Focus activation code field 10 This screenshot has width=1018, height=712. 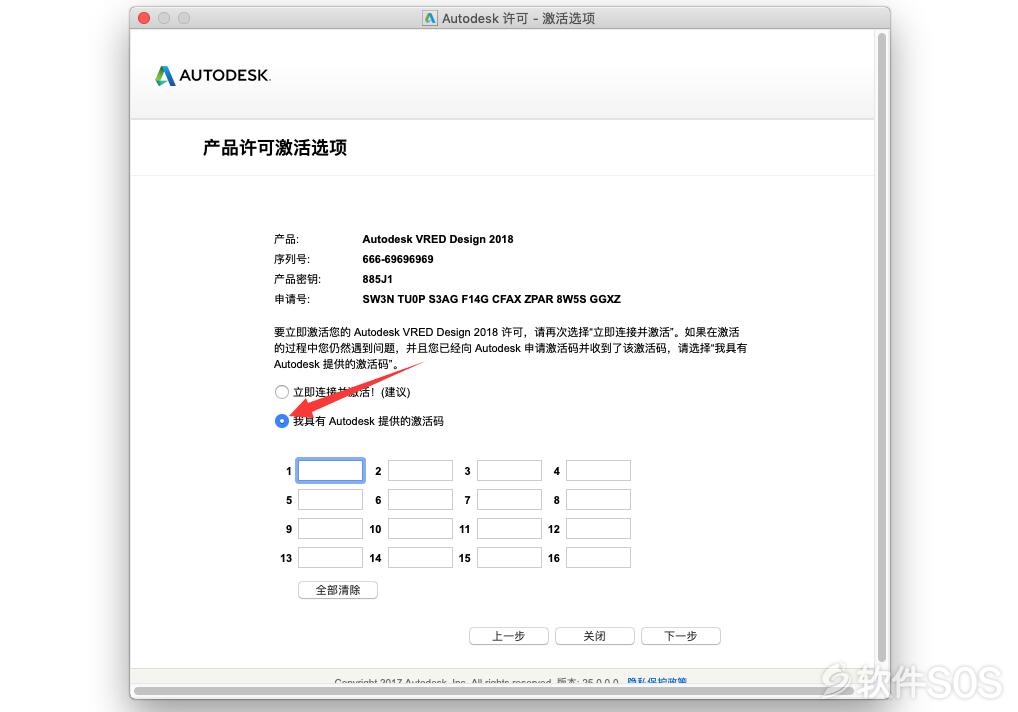click(x=420, y=529)
